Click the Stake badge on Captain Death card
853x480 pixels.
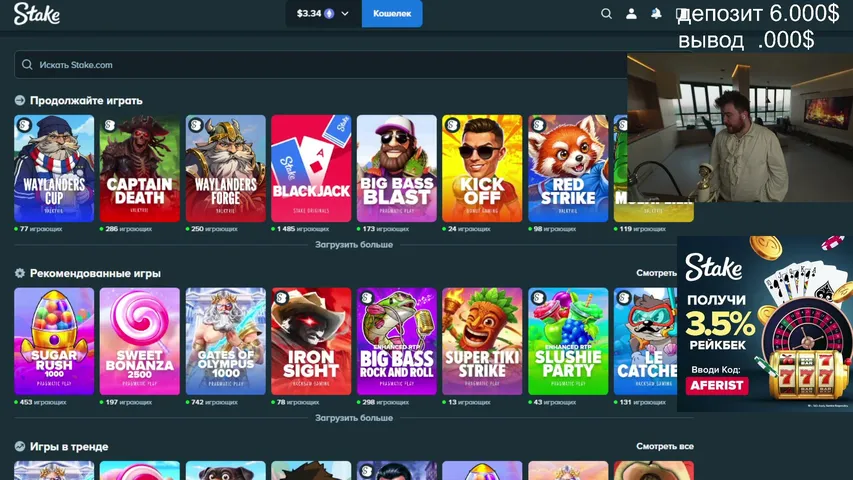coord(109,125)
